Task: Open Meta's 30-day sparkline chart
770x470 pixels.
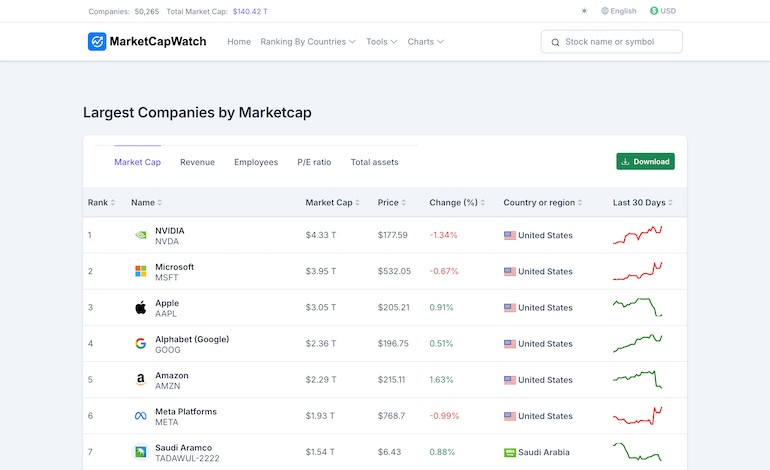Action: point(637,415)
